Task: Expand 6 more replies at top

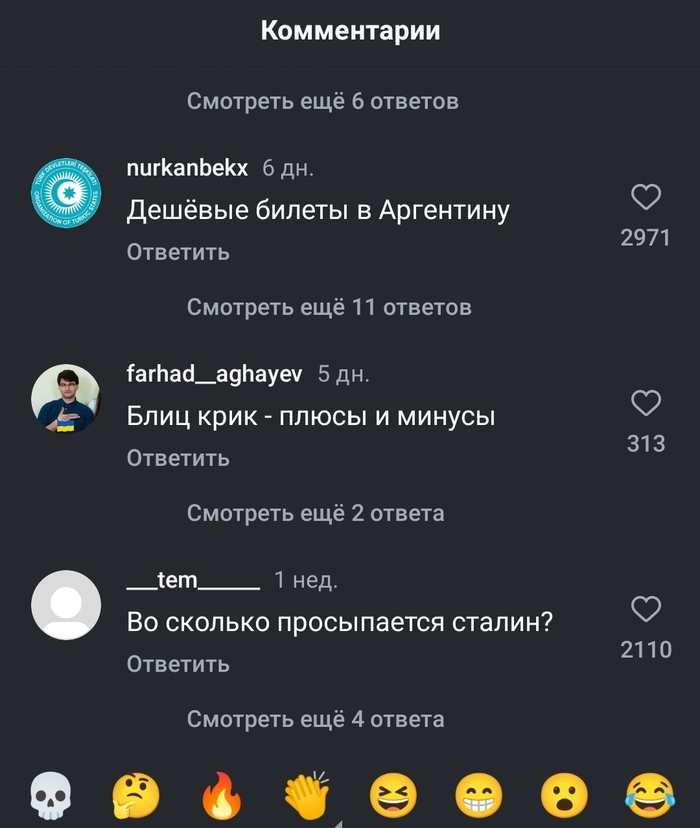Action: pyautogui.click(x=322, y=101)
